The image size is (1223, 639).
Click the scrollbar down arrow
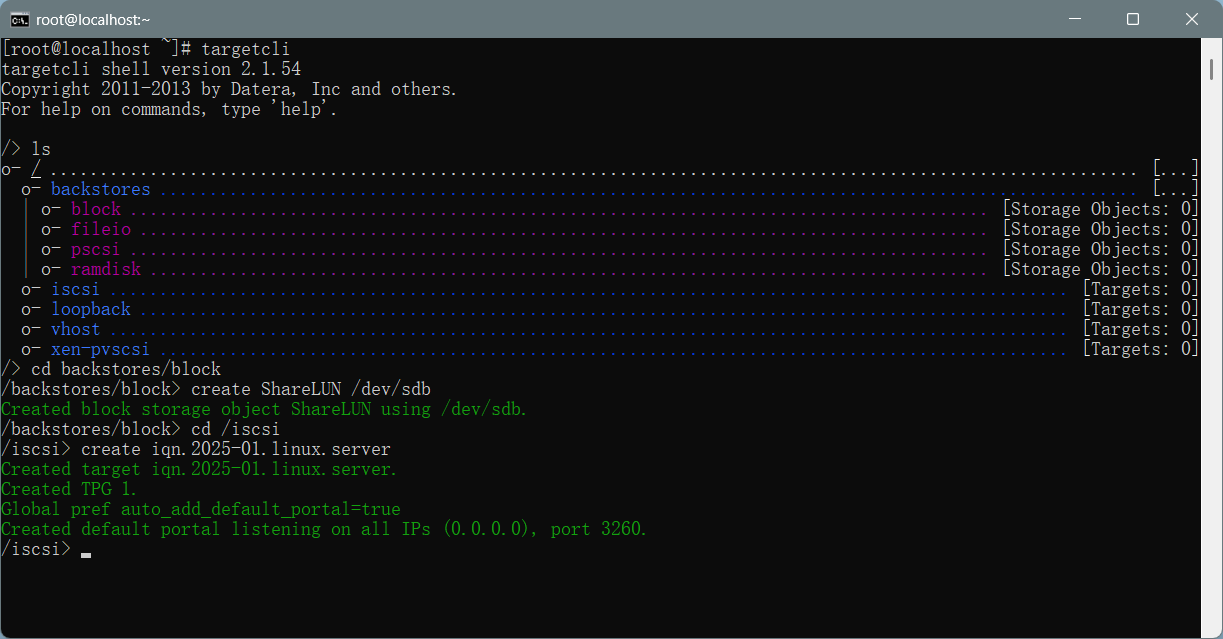click(1211, 629)
